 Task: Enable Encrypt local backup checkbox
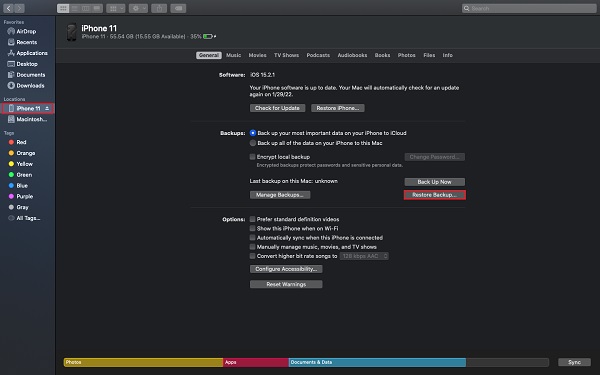(x=252, y=157)
